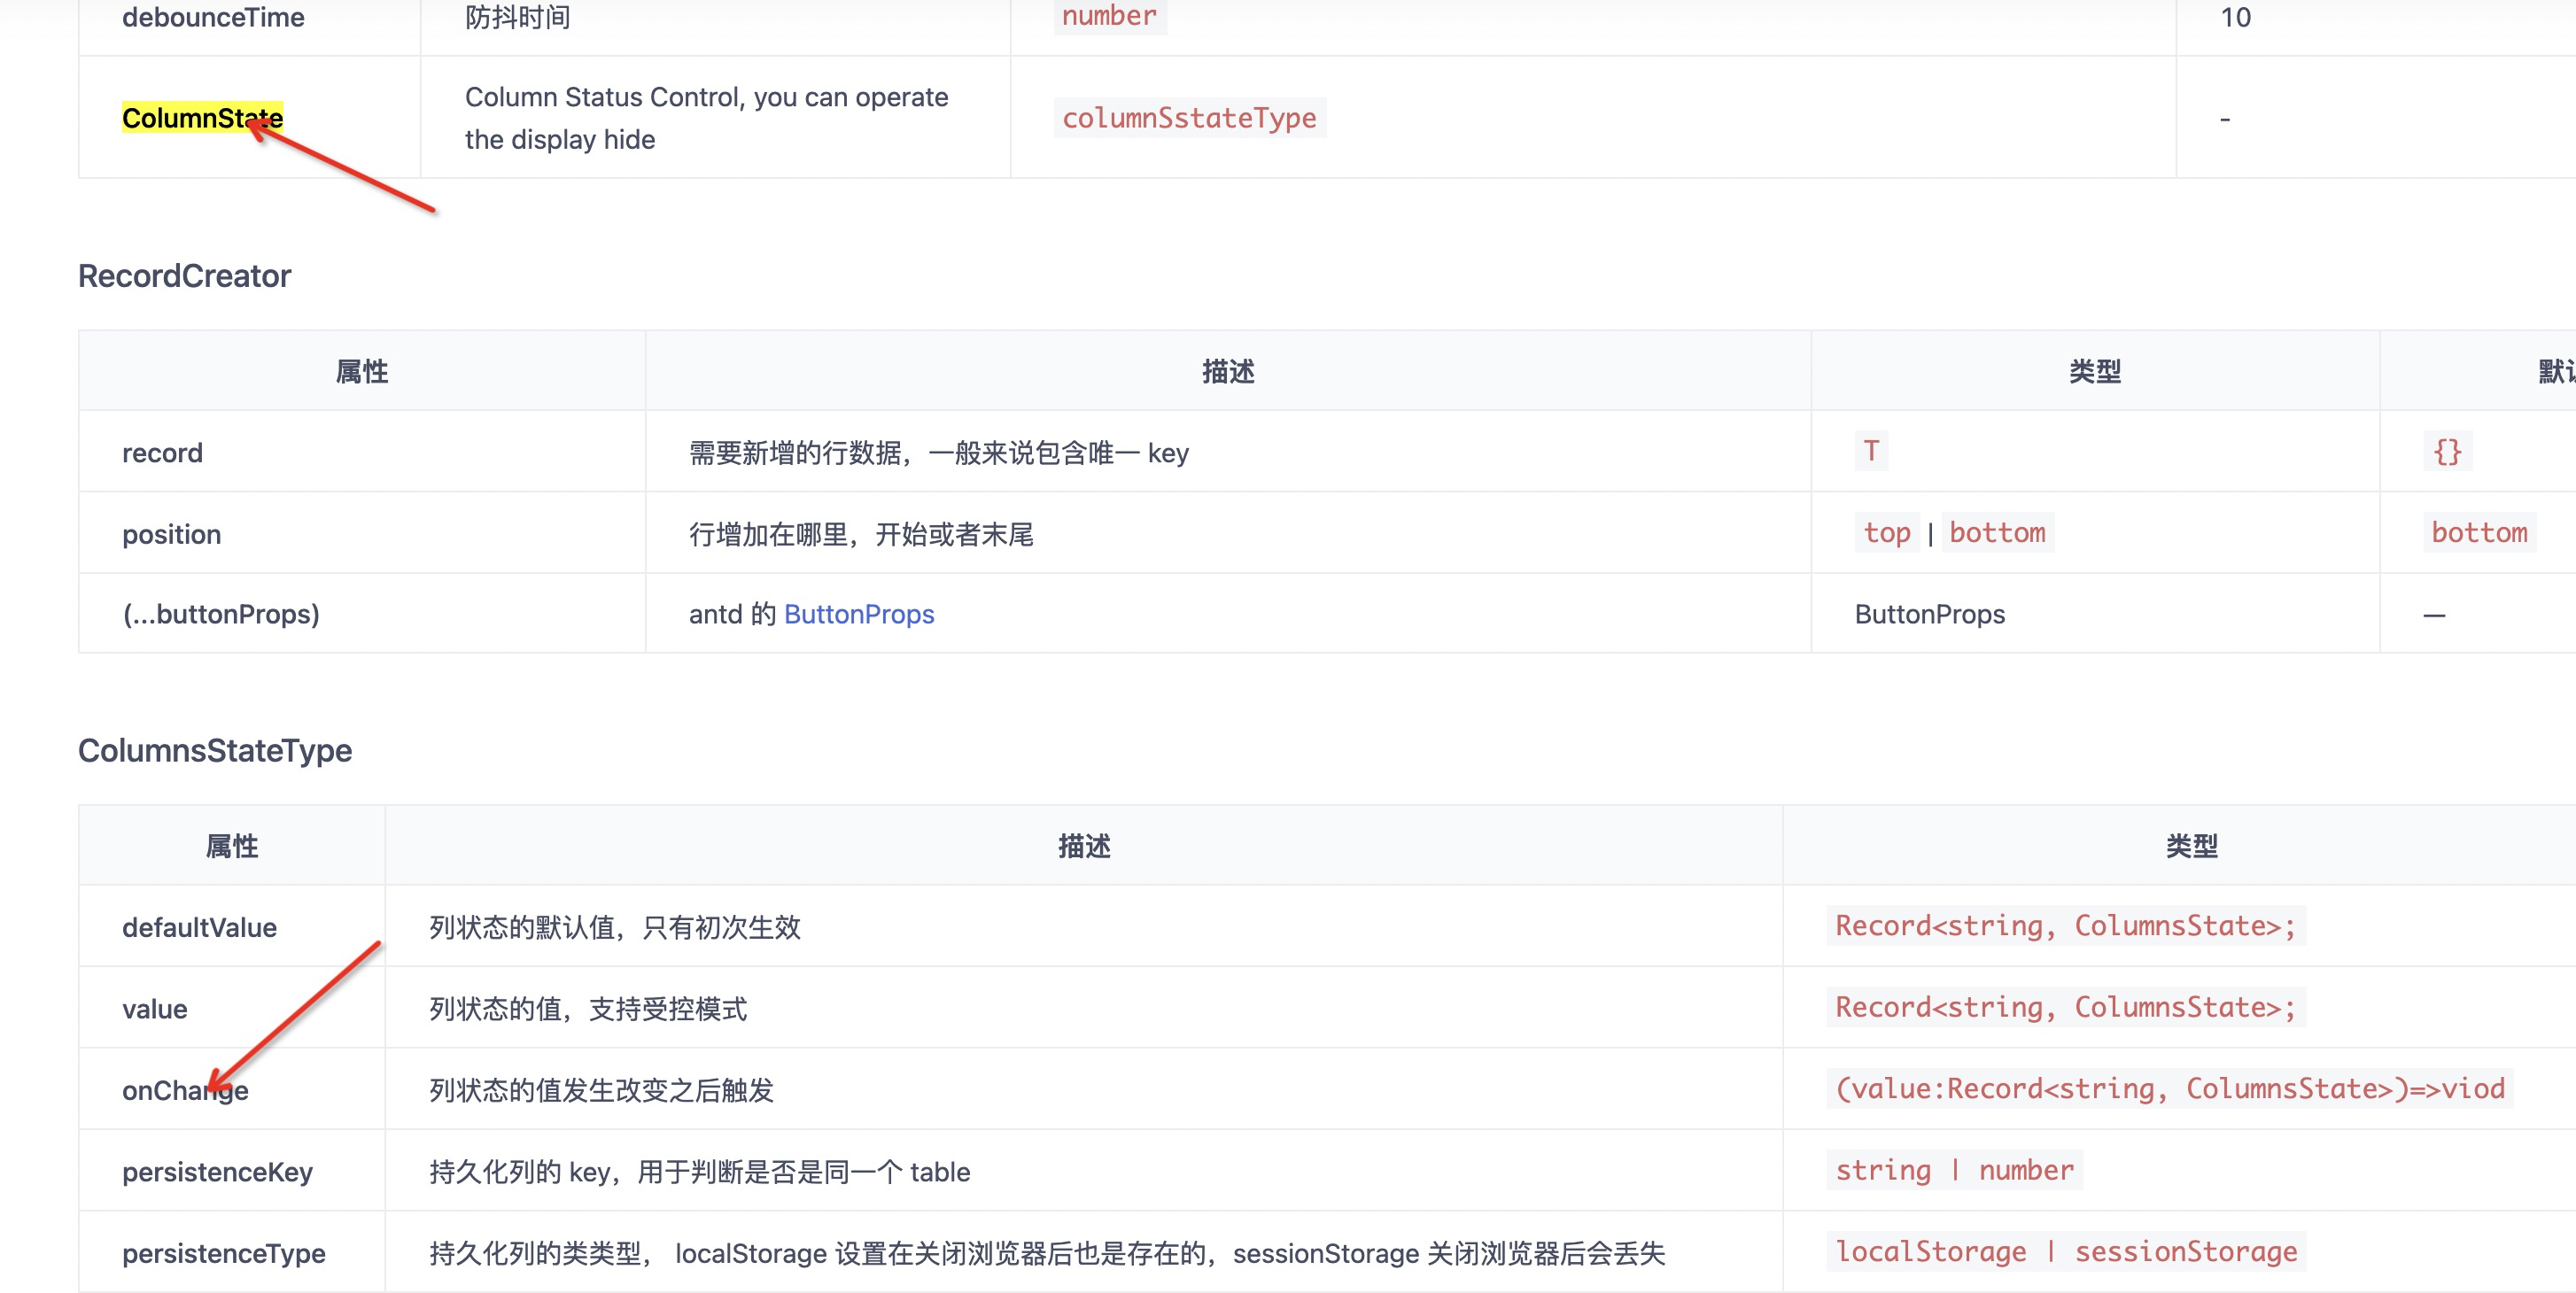Click the 'string | number' type code
2576x1293 pixels.
1954,1171
